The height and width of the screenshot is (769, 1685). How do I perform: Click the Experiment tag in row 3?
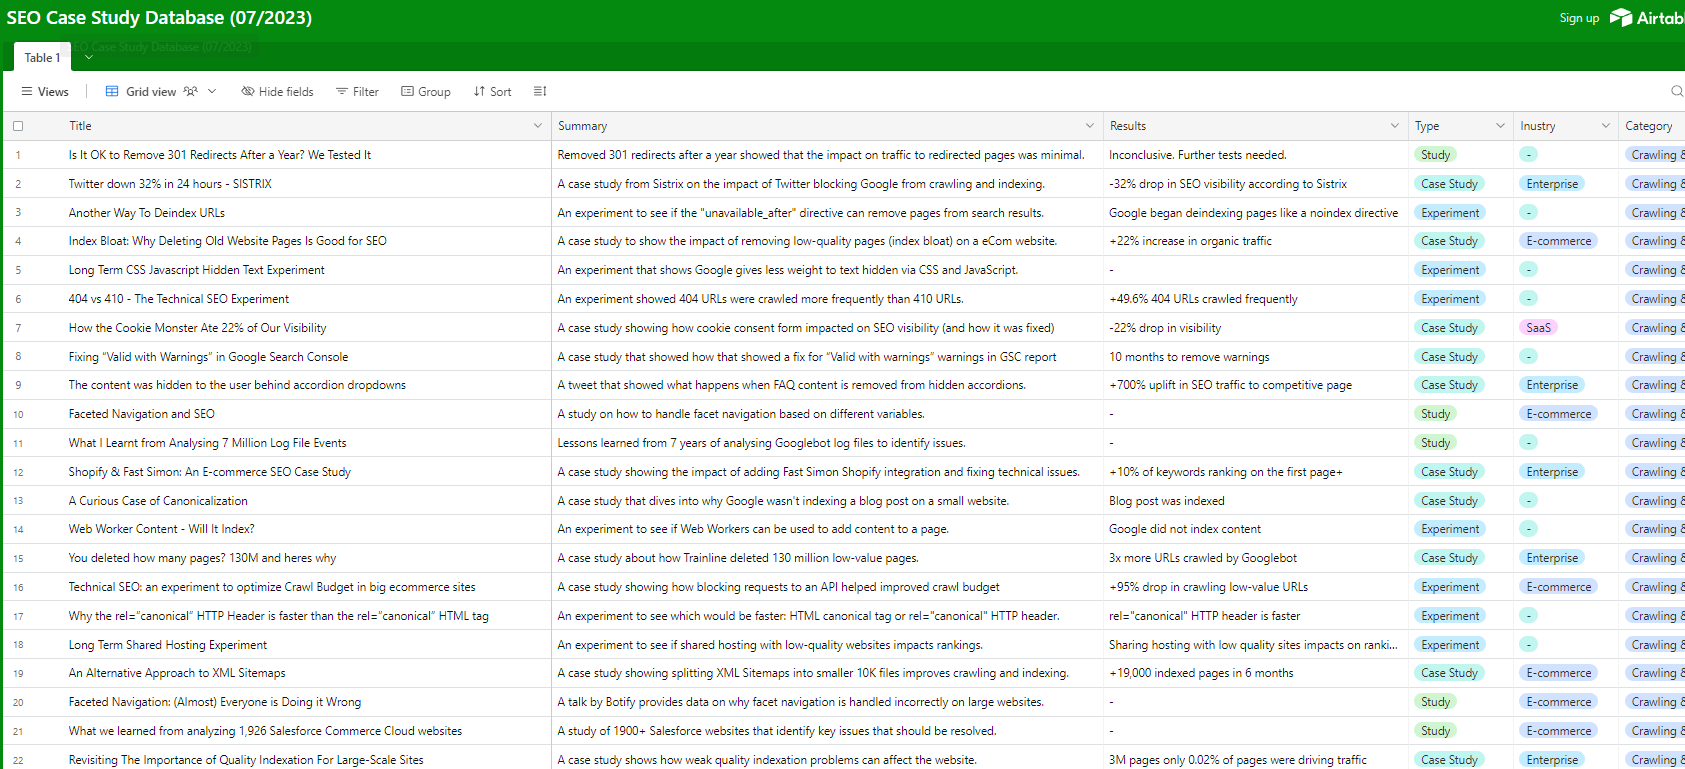pos(1450,213)
